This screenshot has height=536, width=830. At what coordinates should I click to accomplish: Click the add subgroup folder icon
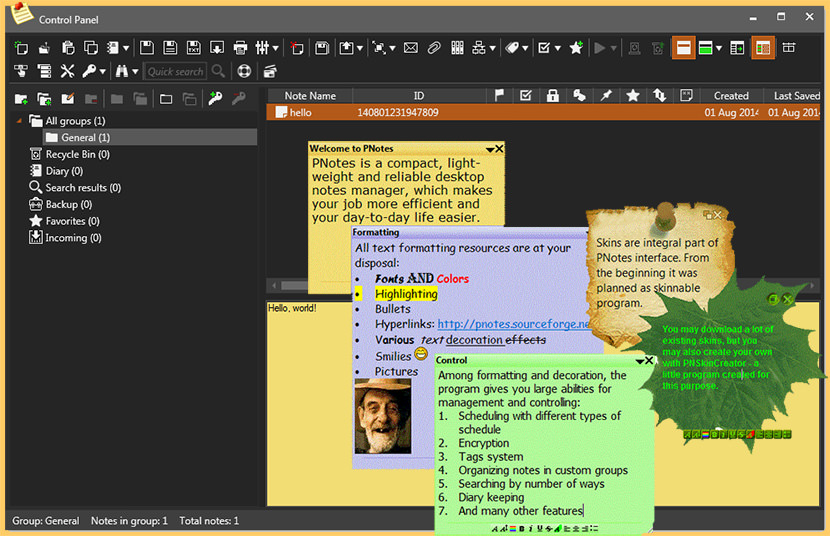44,98
